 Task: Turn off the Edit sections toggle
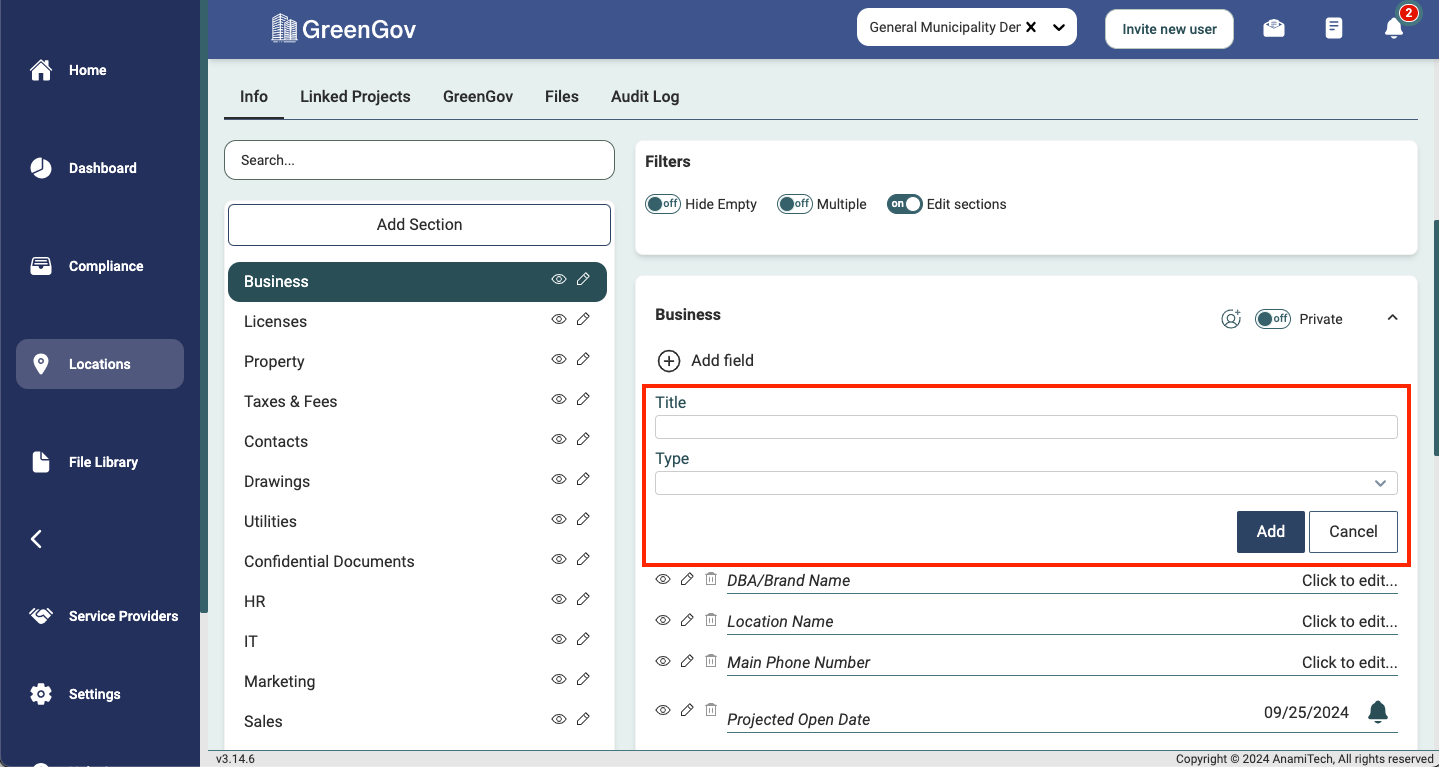(904, 204)
